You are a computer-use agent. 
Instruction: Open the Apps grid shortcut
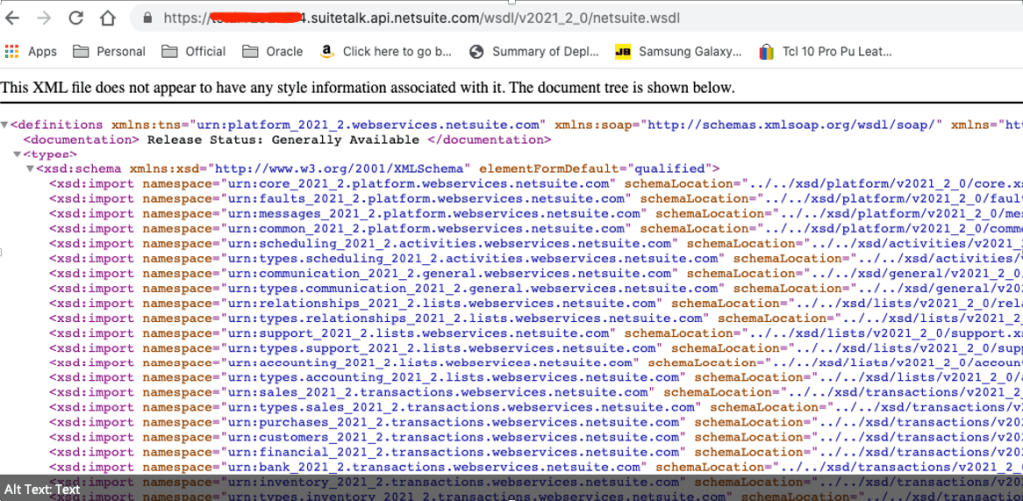pos(31,51)
